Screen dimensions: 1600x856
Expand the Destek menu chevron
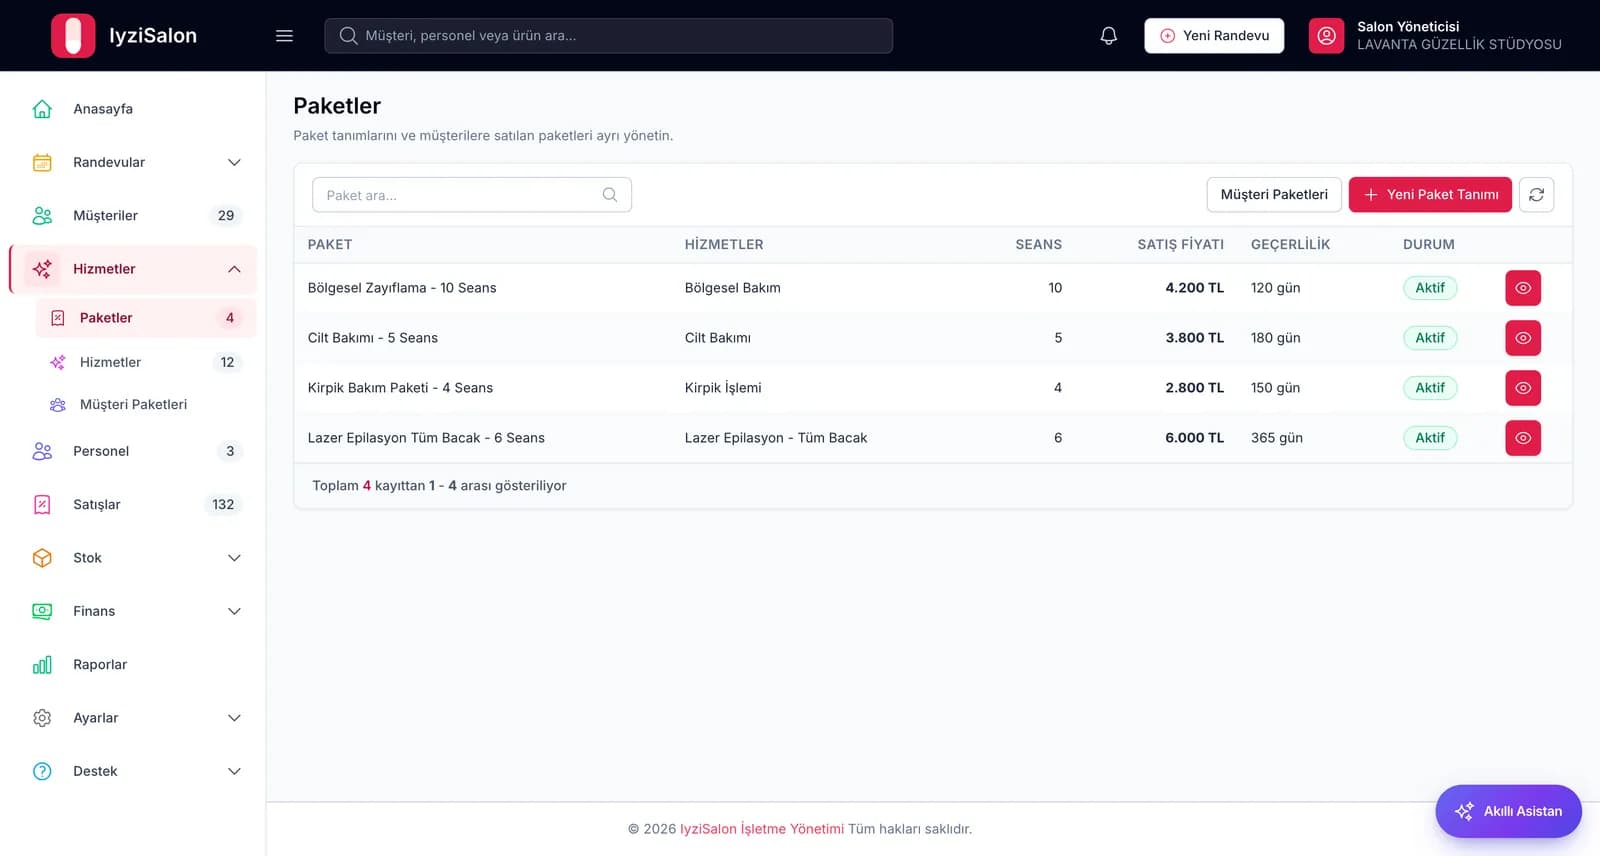click(x=234, y=772)
